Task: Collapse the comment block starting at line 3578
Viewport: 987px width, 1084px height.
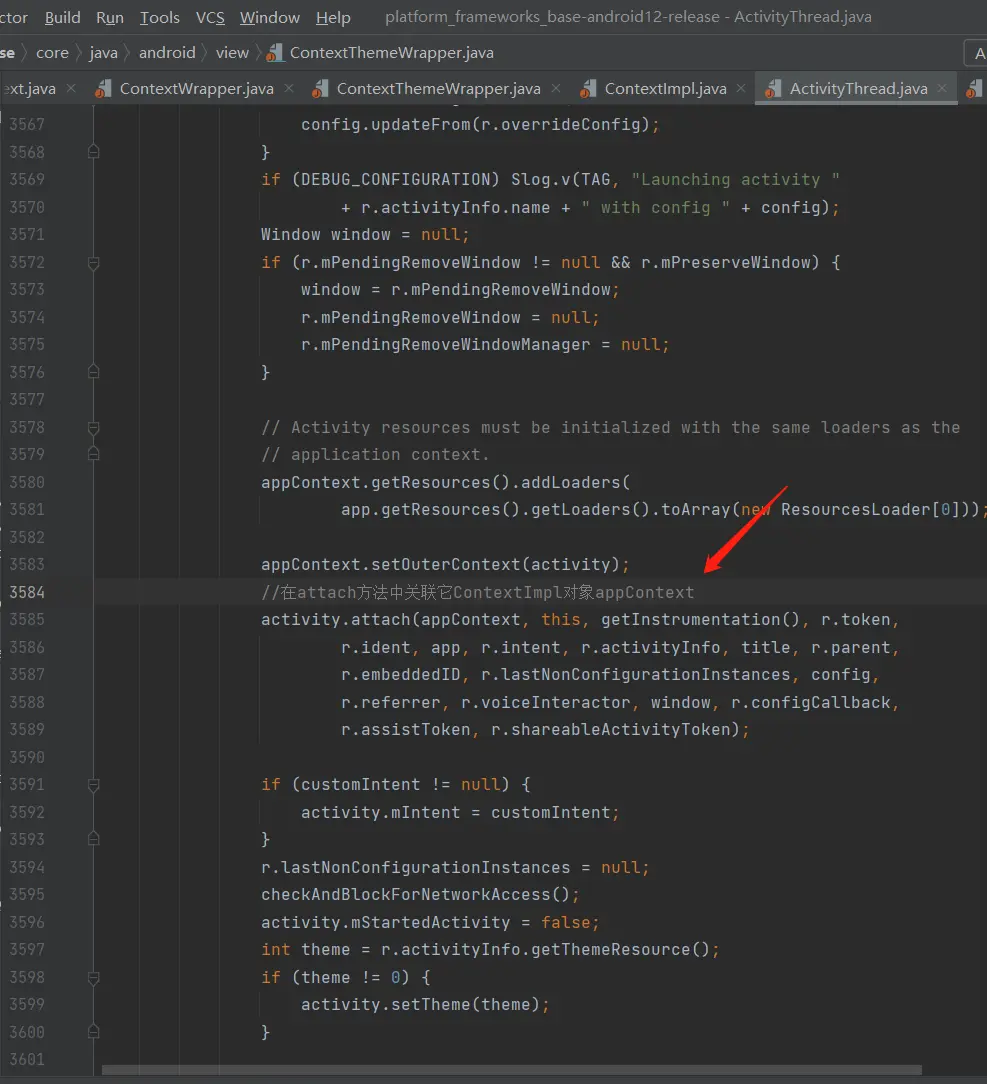Action: (x=93, y=428)
